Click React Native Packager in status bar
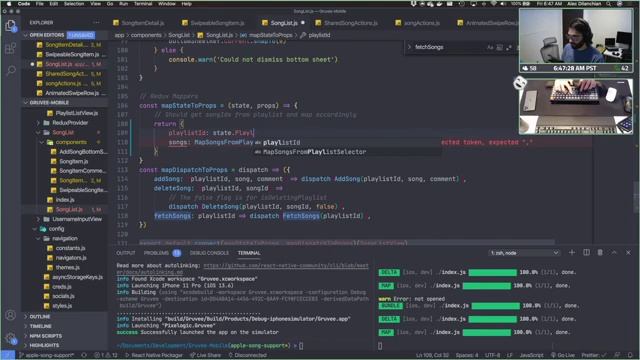The width and height of the screenshot is (640, 360). tap(153, 355)
